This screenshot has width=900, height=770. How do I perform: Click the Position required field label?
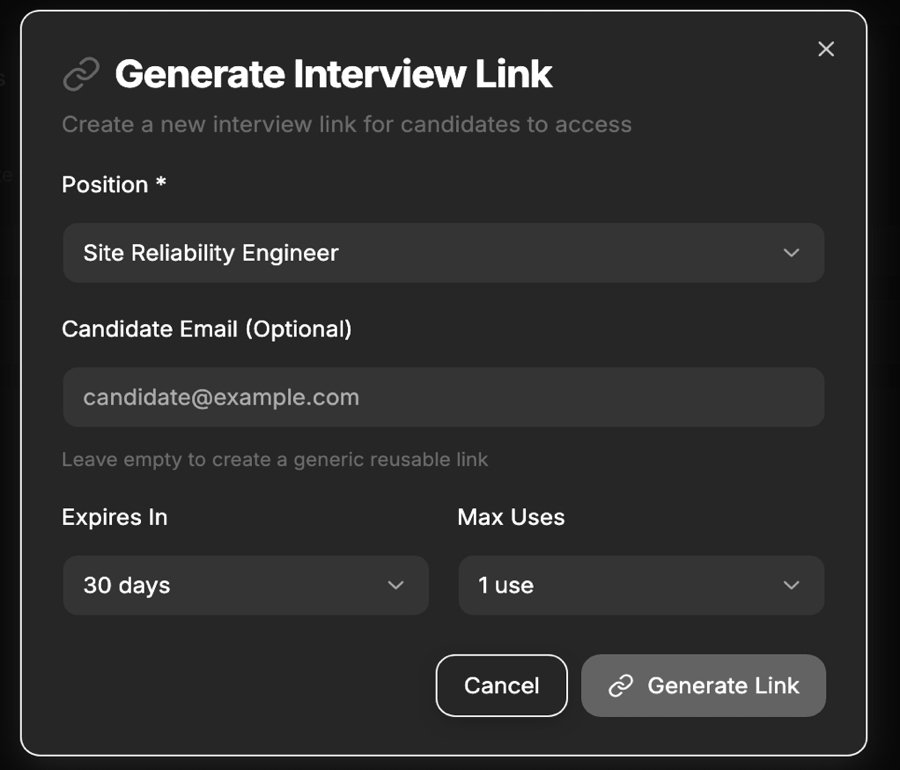pyautogui.click(x=113, y=185)
